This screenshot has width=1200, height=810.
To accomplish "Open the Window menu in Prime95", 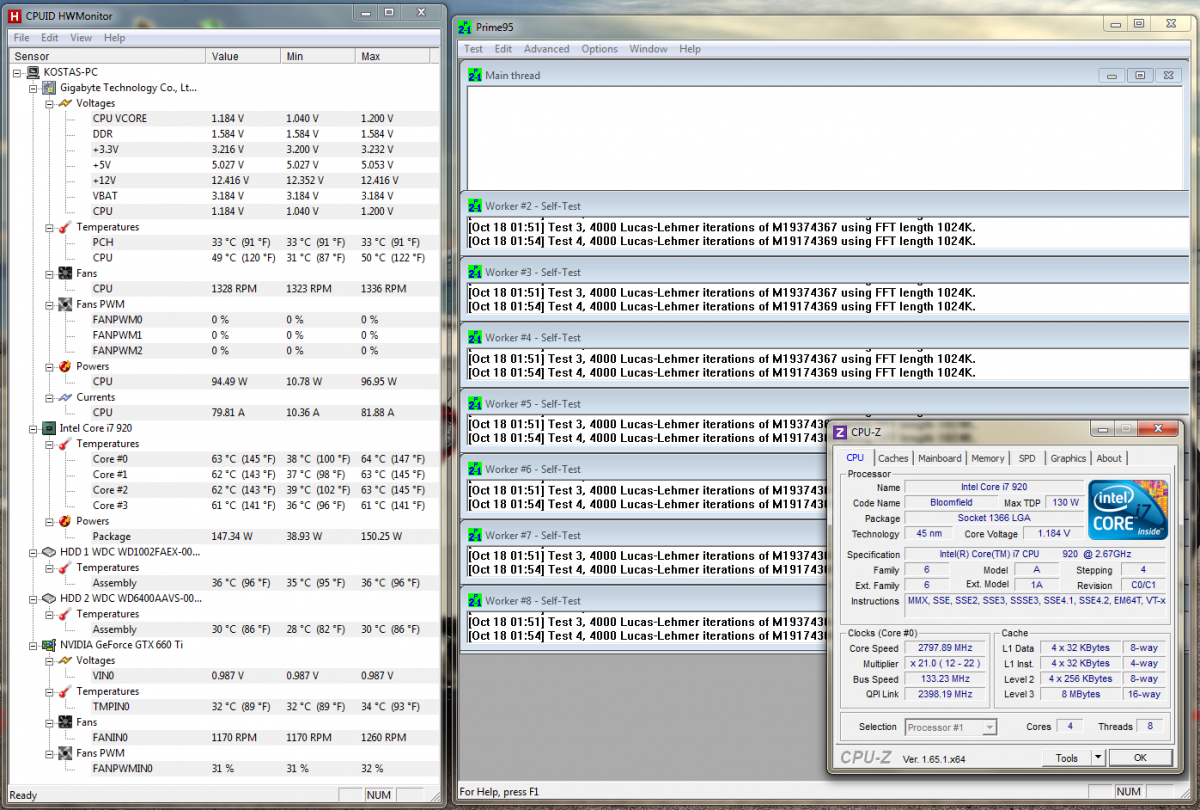I will [648, 49].
